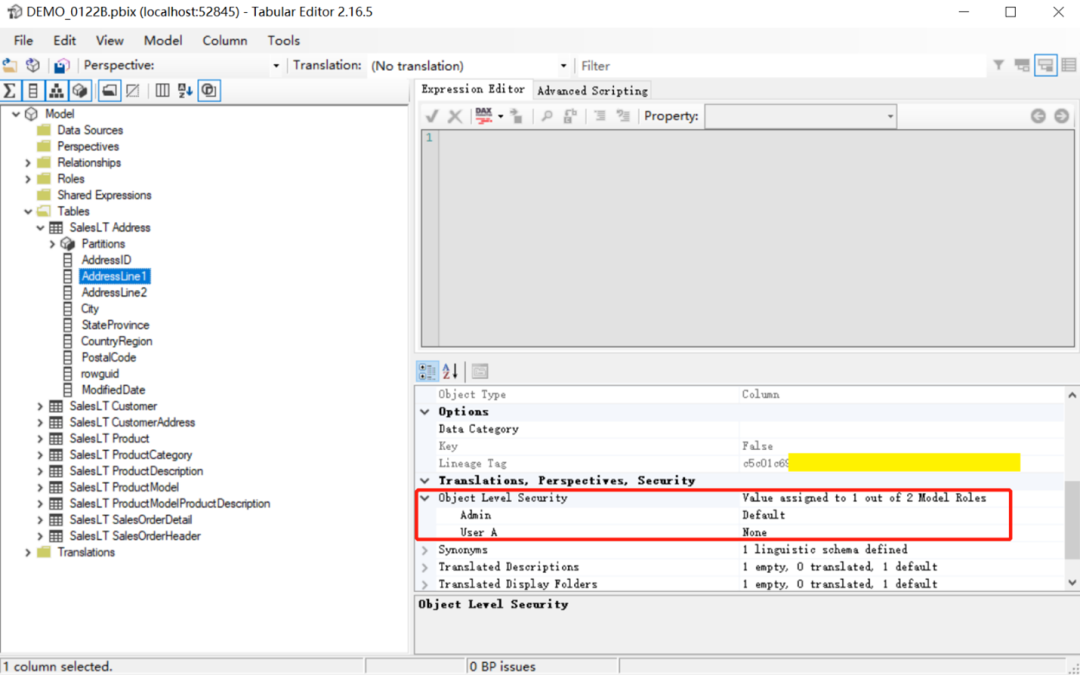
Task: Click the User A security value None
Action: (x=754, y=532)
